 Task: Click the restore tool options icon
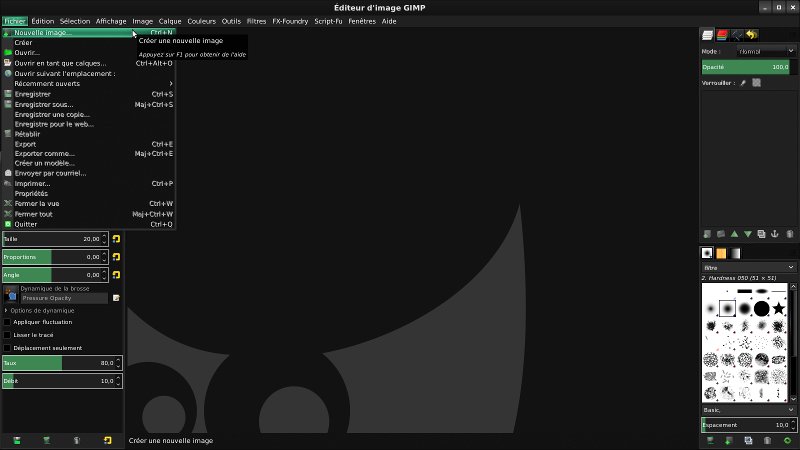46,440
